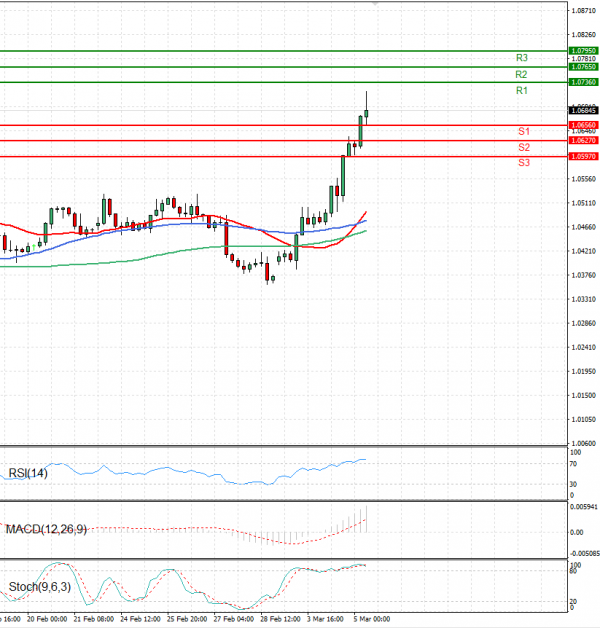Select the 1.06560 red price tag
The width and height of the screenshot is (600, 628).
(x=583, y=125)
